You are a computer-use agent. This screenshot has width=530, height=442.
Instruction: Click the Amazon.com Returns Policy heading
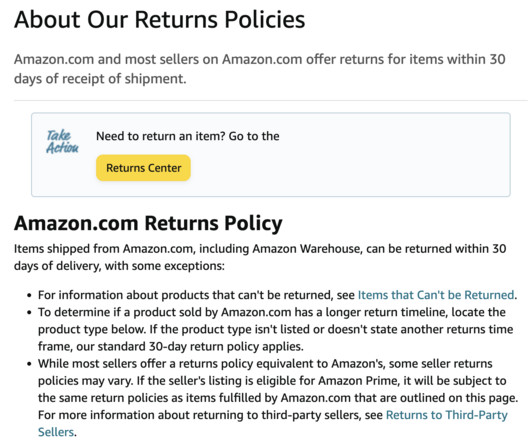[x=148, y=224]
